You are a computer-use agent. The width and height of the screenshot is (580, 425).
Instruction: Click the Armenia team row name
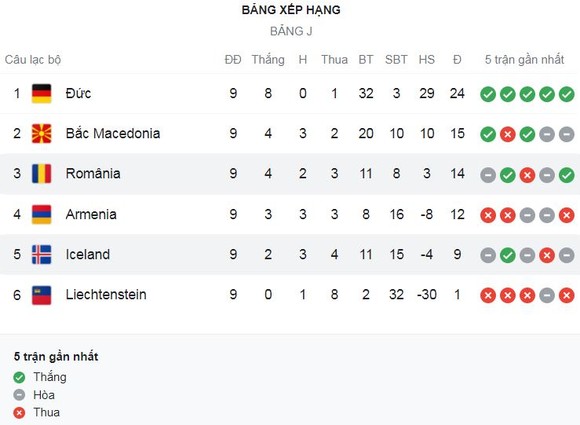pos(91,214)
